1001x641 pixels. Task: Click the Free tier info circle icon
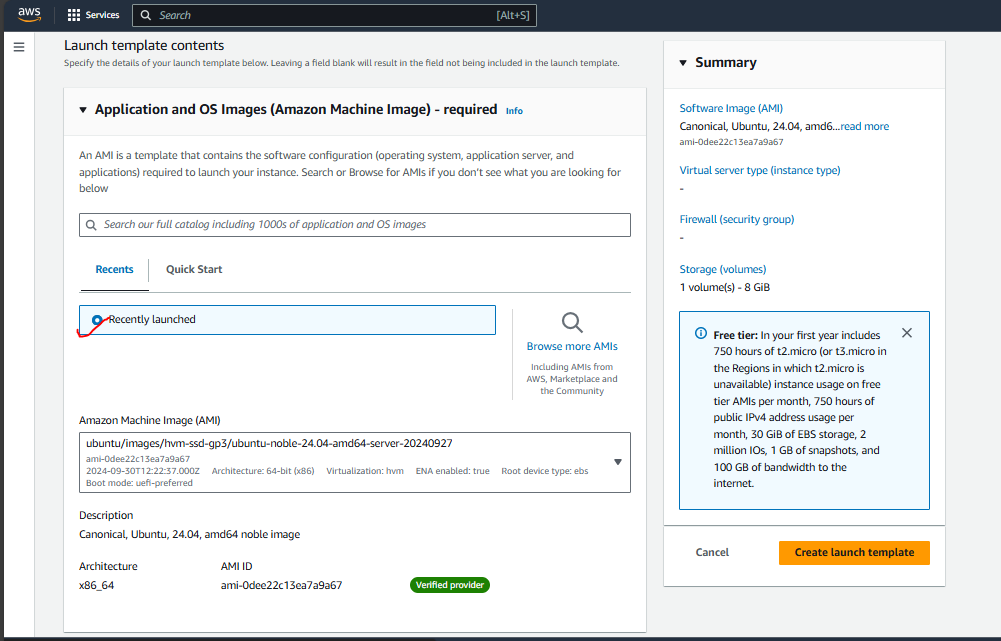[701, 333]
